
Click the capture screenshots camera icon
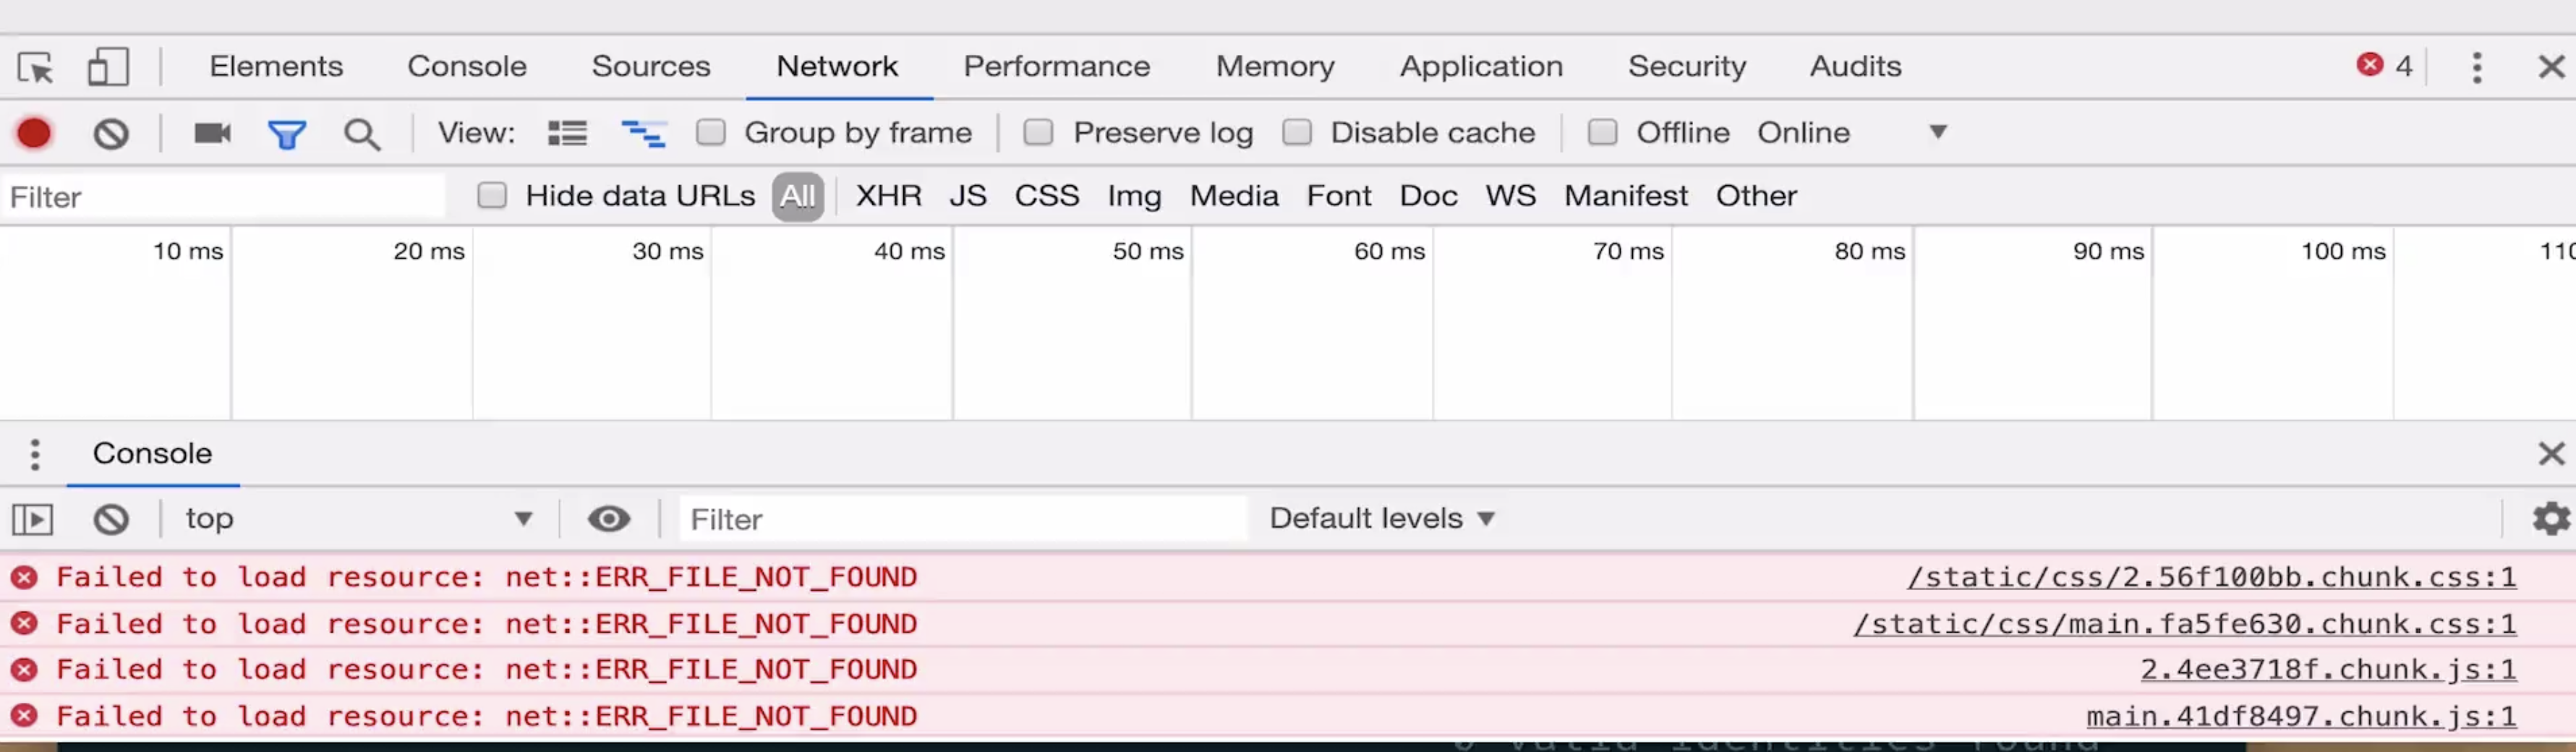pyautogui.click(x=212, y=133)
